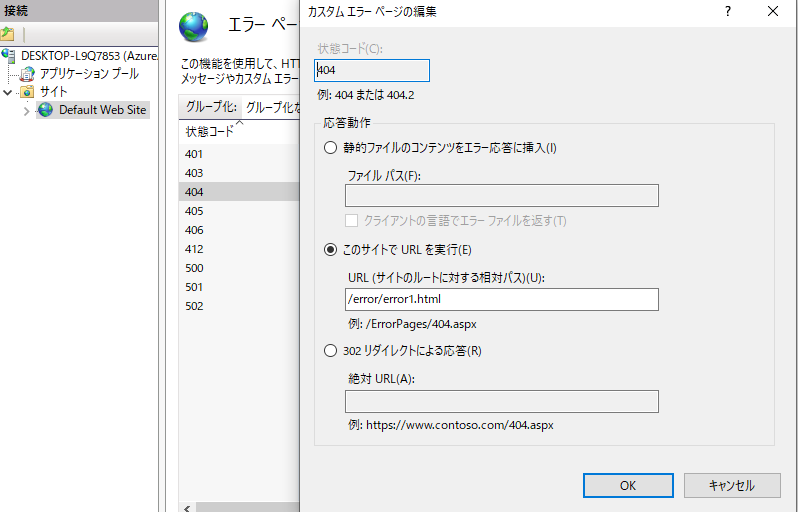Select 静的ファイルのコンテンツをエラー応答に挿入 radio button
This screenshot has width=798, height=512.
[x=330, y=148]
